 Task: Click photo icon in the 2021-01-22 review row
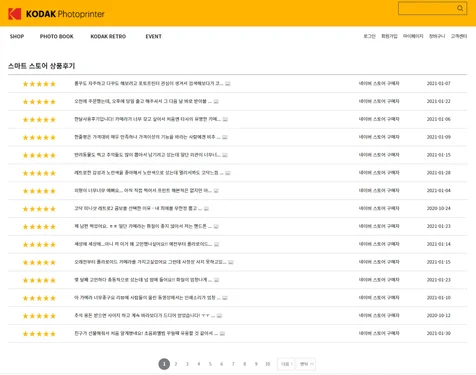[216, 101]
